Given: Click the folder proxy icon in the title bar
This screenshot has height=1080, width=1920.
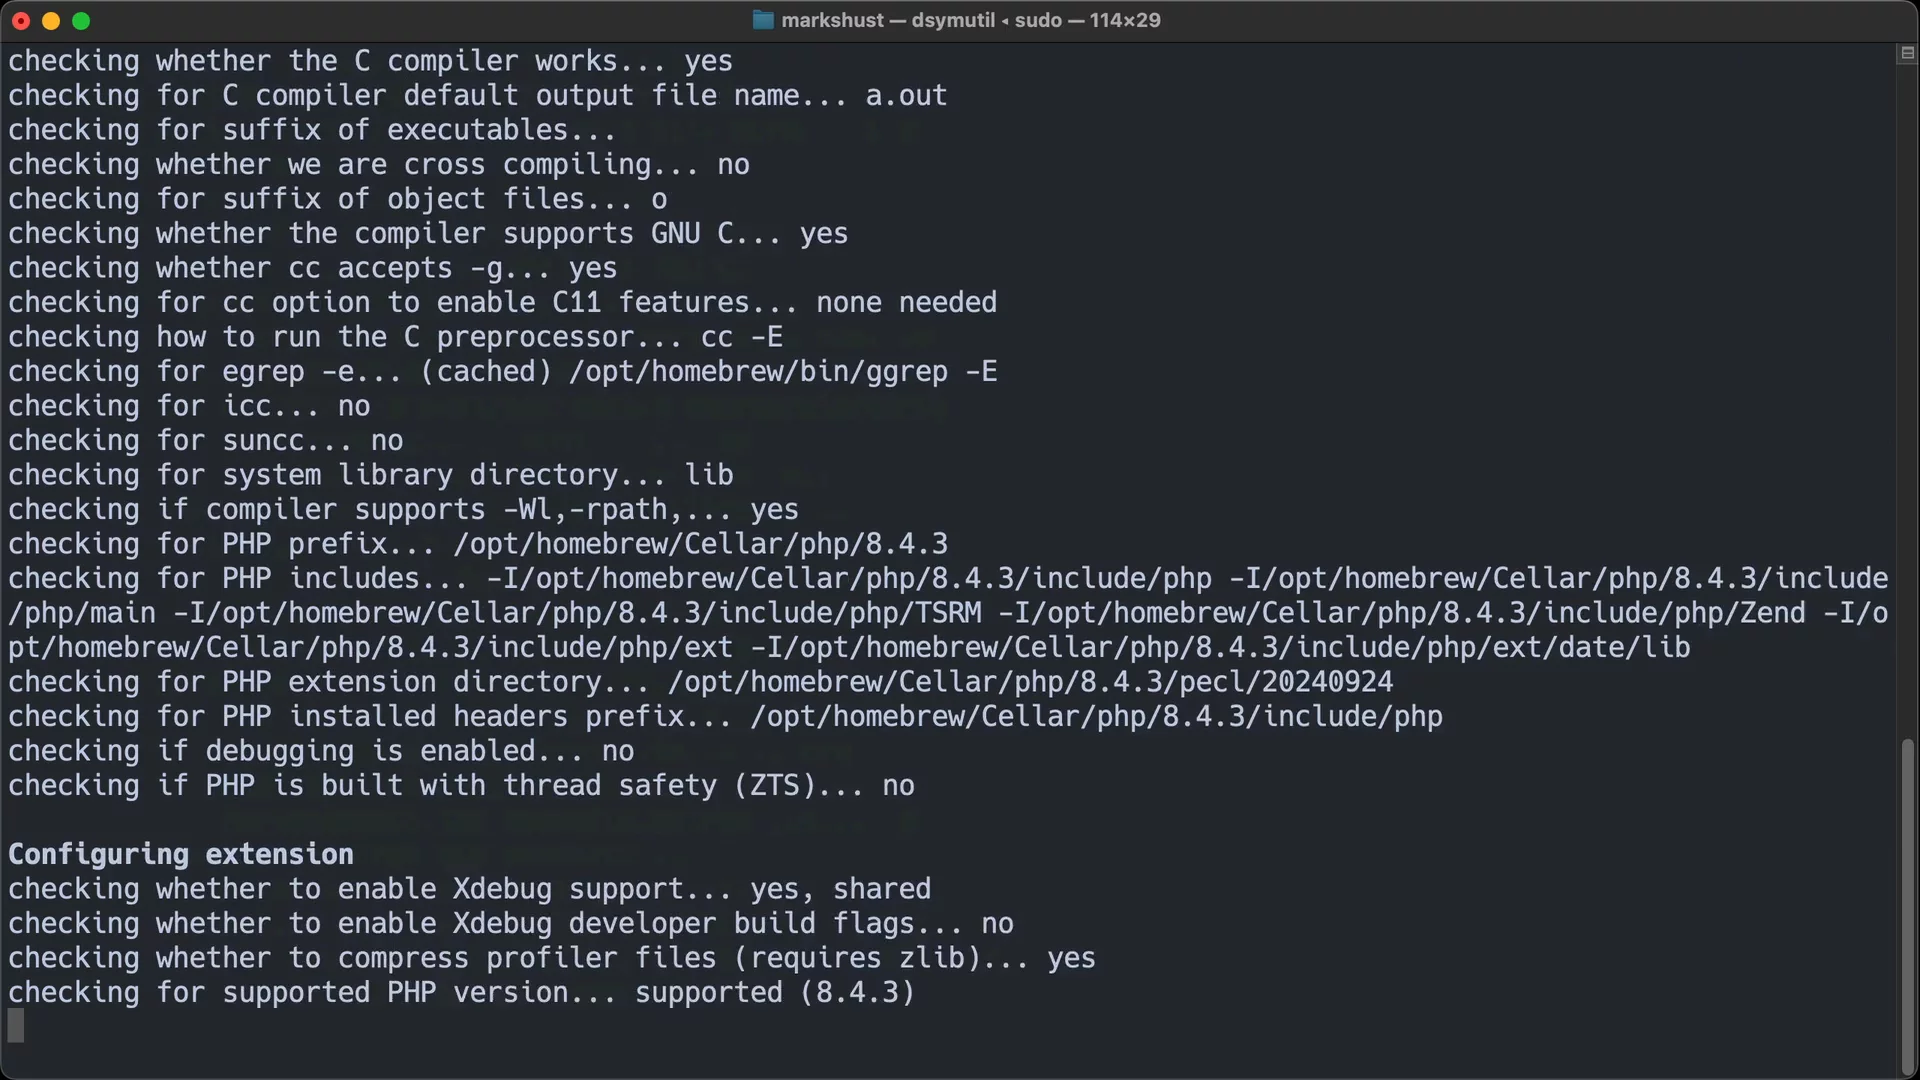Looking at the screenshot, I should pyautogui.click(x=763, y=20).
